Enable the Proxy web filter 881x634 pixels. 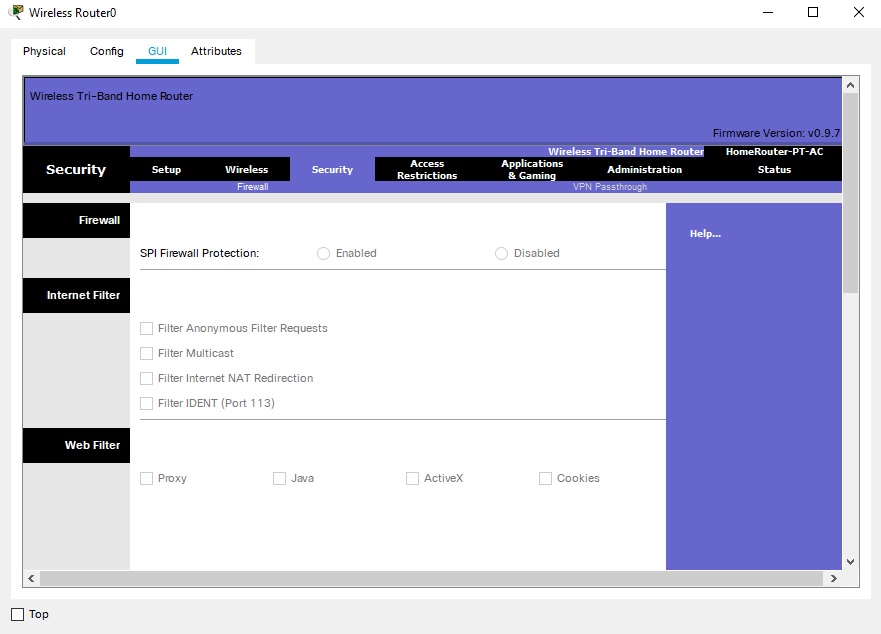click(147, 479)
